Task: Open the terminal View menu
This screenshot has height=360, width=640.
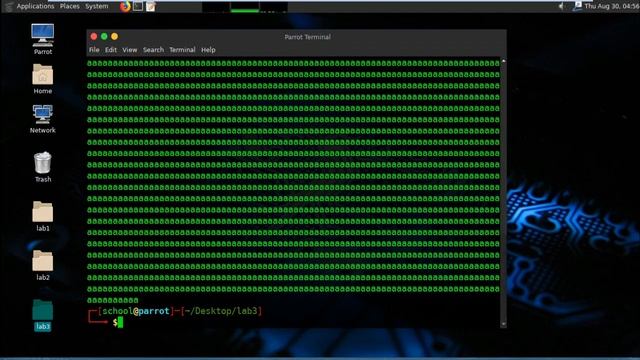Action: tap(130, 50)
